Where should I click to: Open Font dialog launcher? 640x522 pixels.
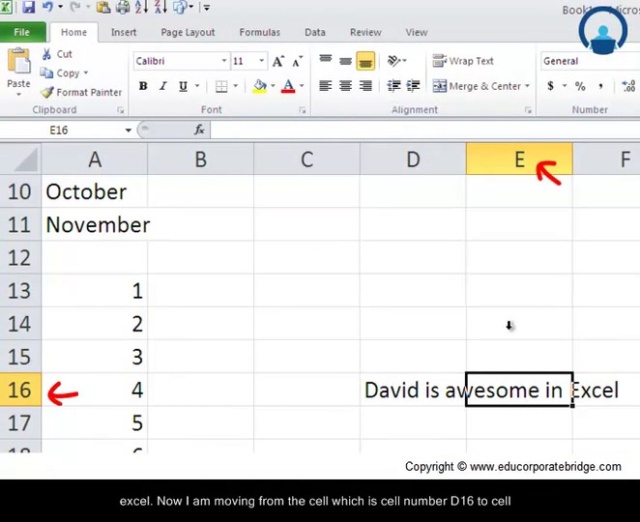302,110
